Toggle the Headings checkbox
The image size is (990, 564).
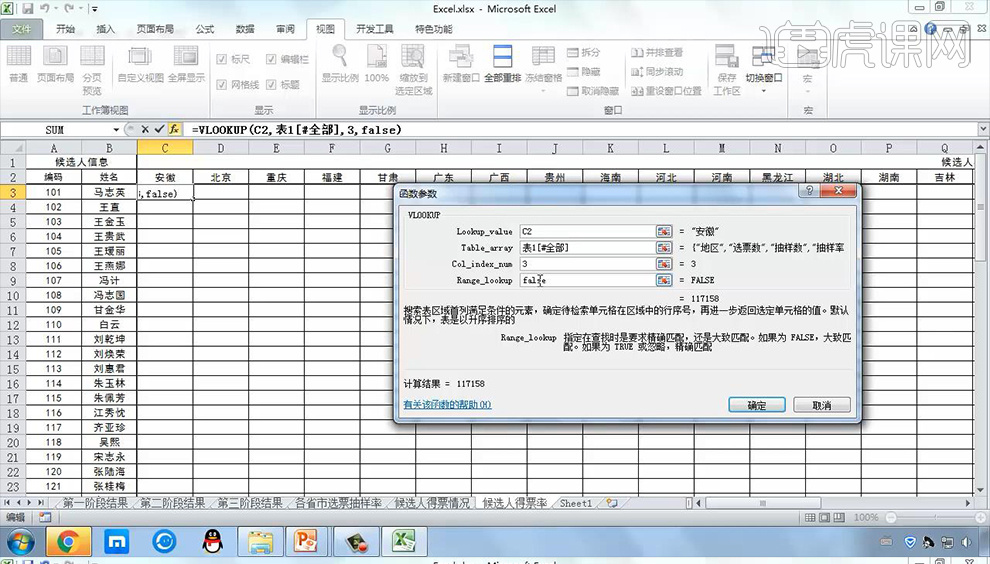pos(271,84)
